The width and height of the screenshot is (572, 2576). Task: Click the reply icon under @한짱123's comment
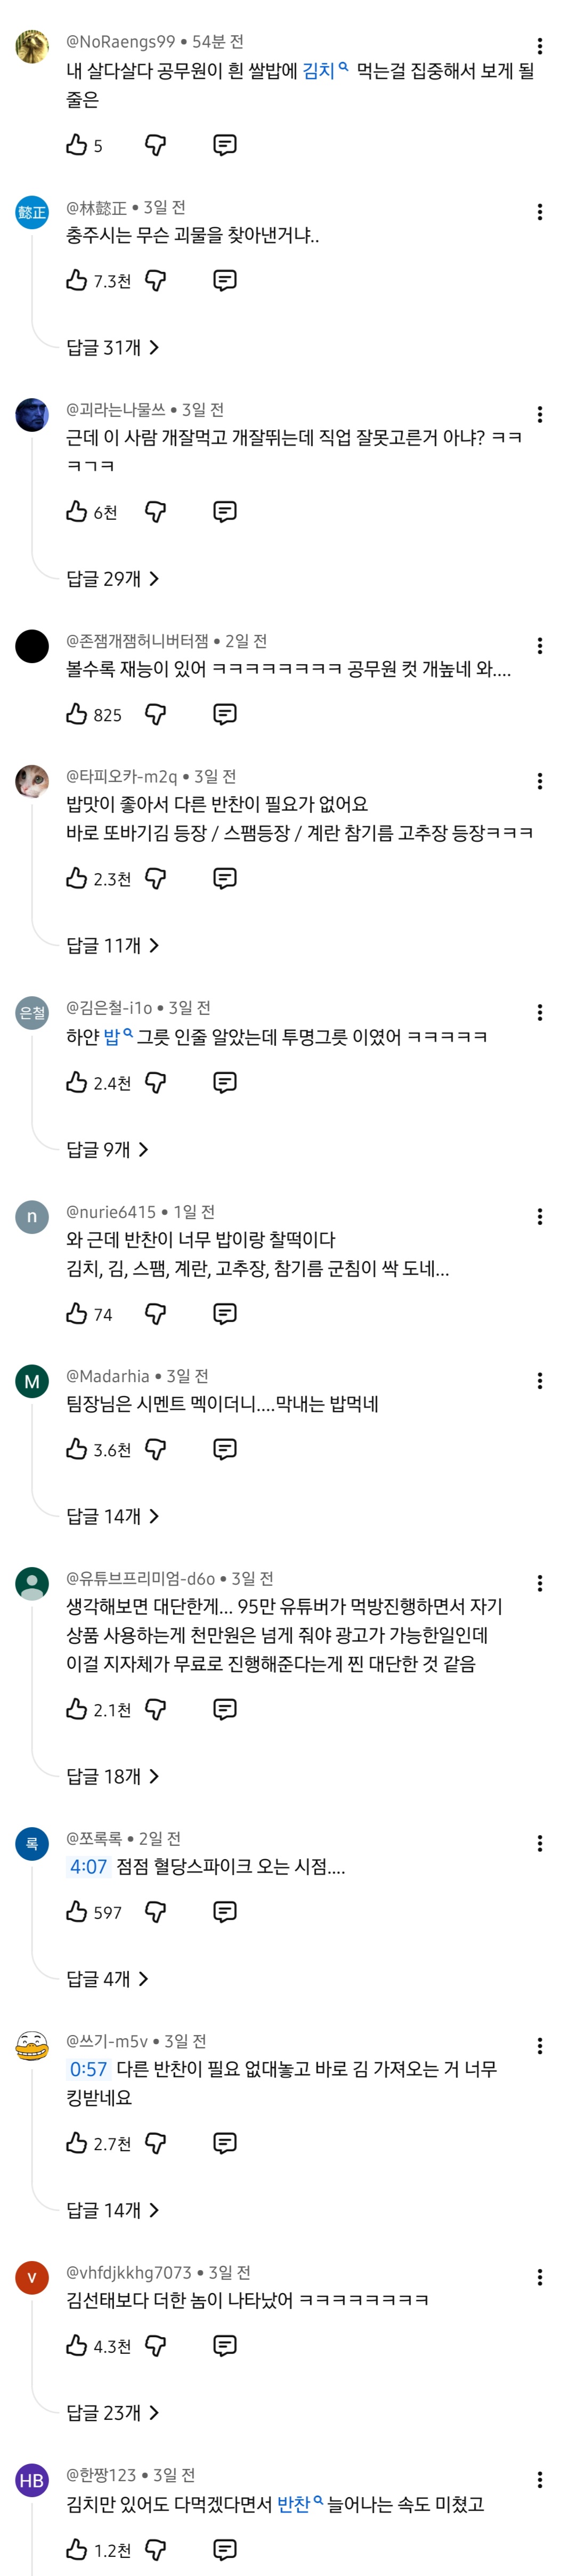pyautogui.click(x=225, y=2549)
